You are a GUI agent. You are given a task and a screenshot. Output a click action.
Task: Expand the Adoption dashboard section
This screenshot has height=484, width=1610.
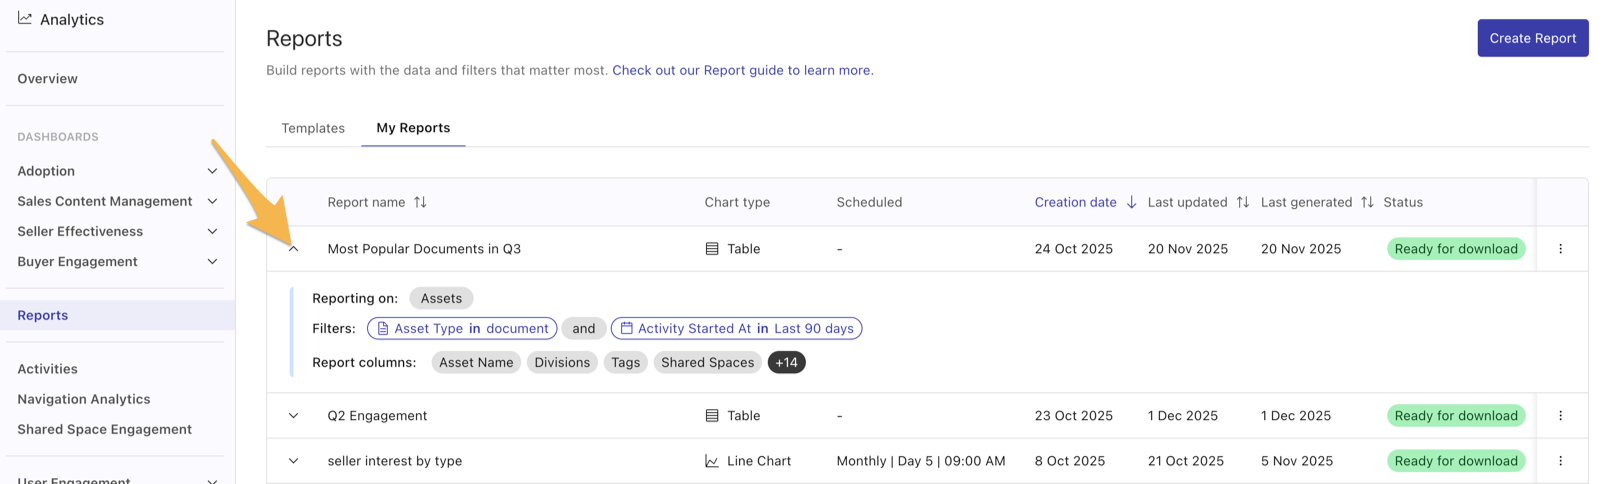pyautogui.click(x=212, y=171)
